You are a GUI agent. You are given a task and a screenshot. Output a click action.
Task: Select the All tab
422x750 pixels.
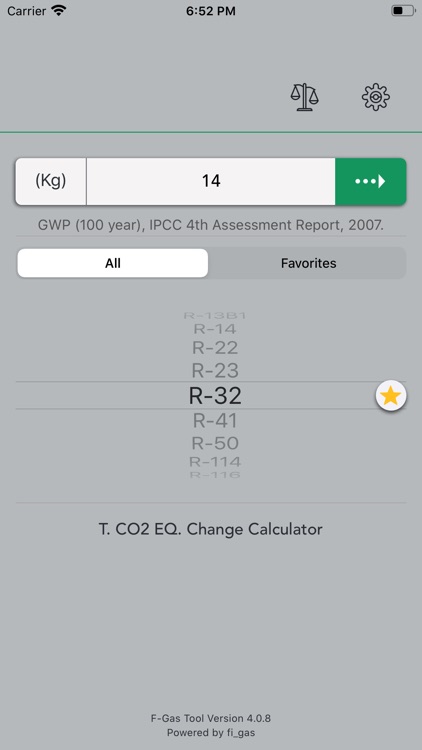point(113,263)
